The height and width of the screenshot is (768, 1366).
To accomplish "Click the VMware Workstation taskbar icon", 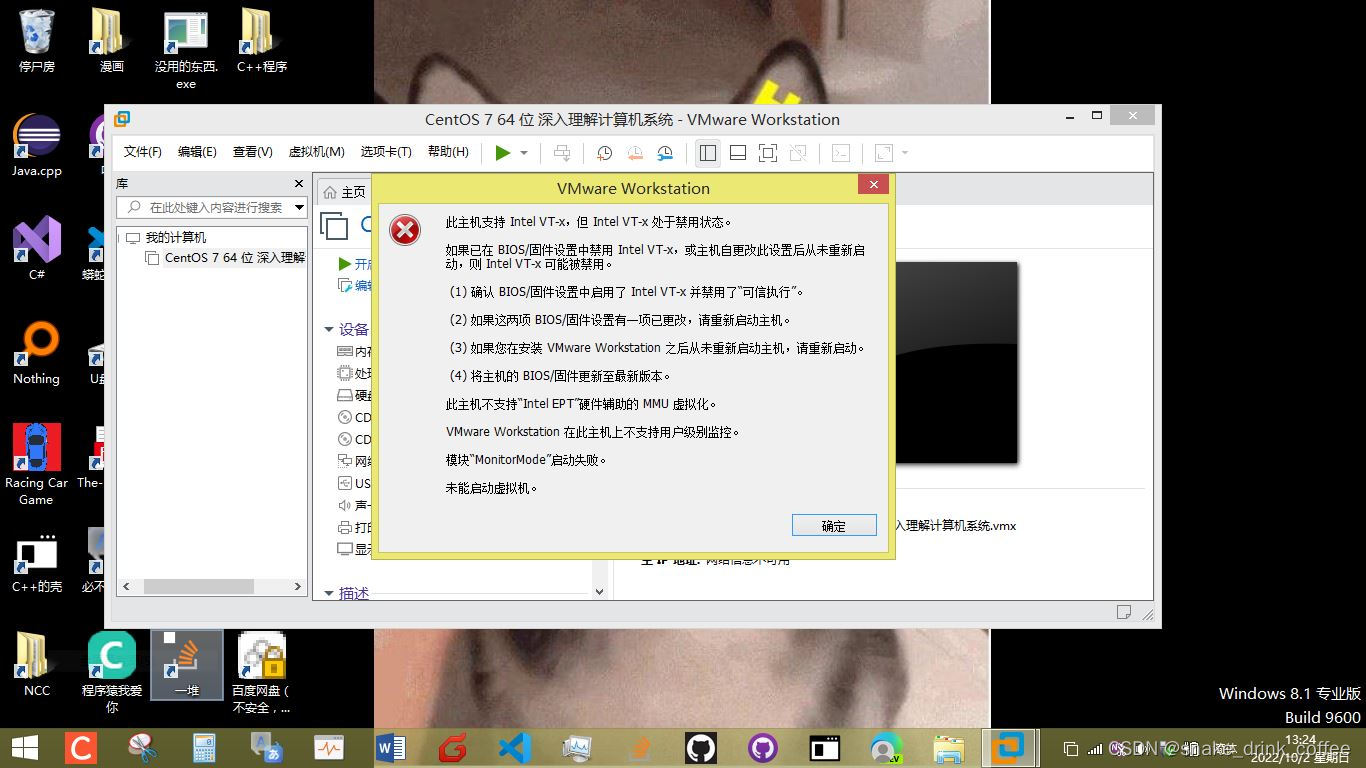I will (1009, 748).
